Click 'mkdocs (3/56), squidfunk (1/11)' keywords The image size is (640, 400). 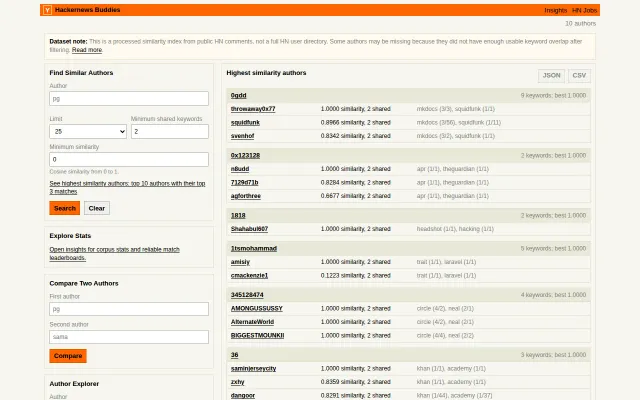coord(459,122)
